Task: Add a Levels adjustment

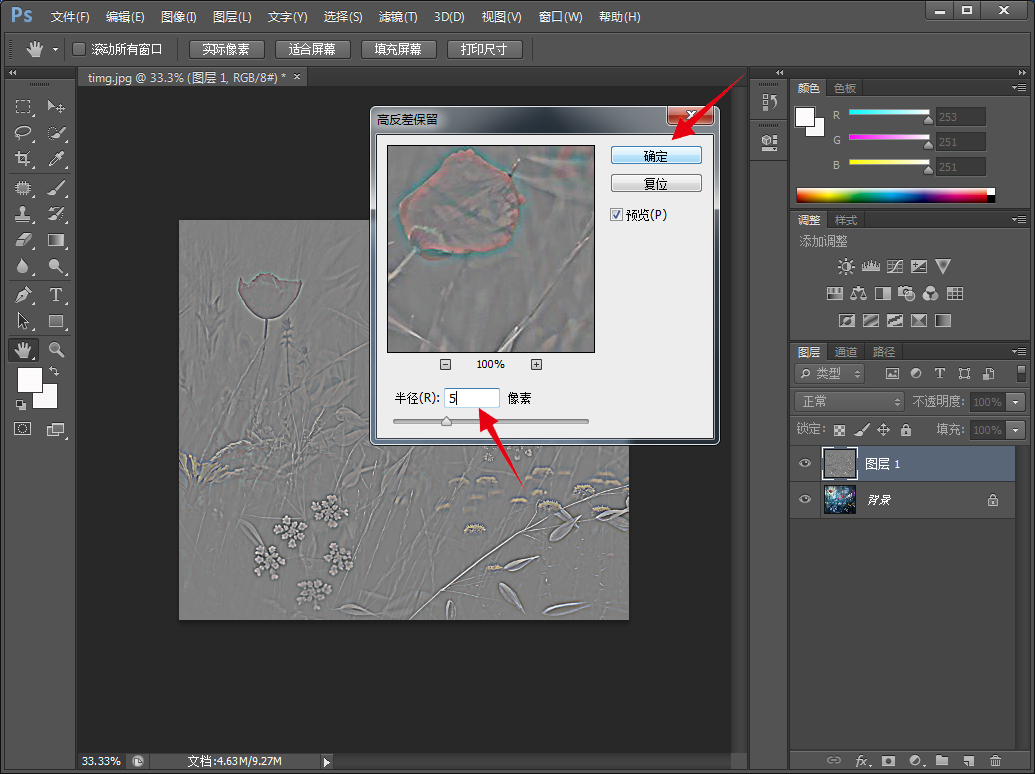Action: coord(871,267)
